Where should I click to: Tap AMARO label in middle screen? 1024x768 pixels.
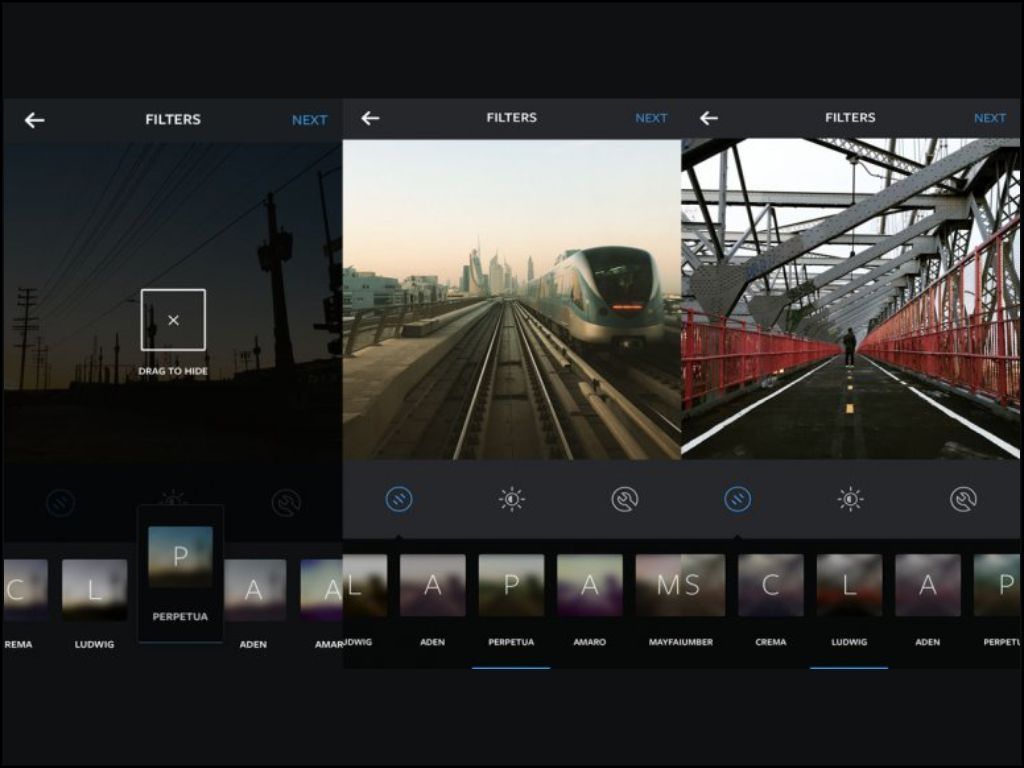(590, 642)
